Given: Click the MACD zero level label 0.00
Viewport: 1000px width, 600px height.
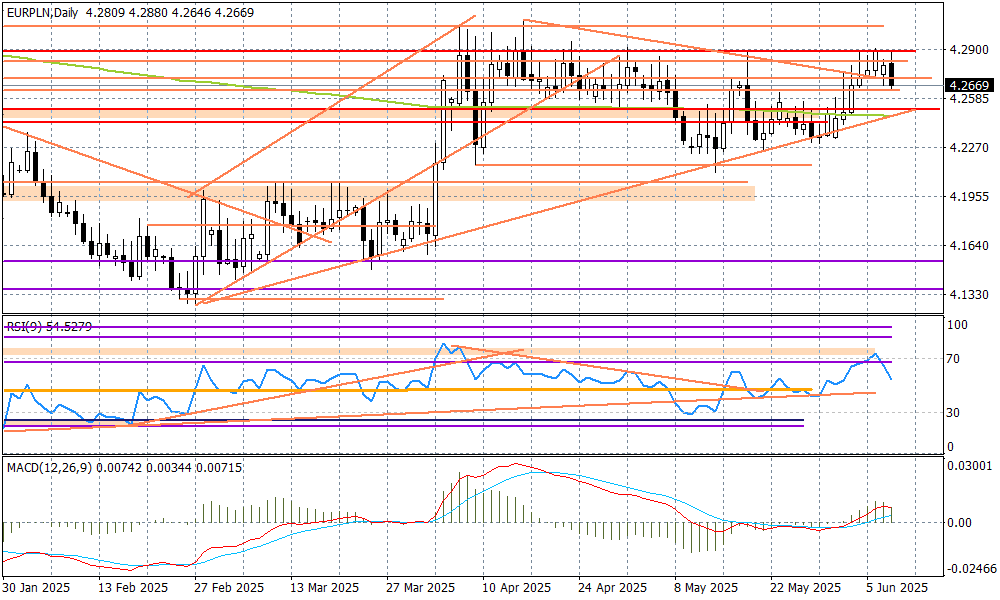Looking at the screenshot, I should (960, 523).
